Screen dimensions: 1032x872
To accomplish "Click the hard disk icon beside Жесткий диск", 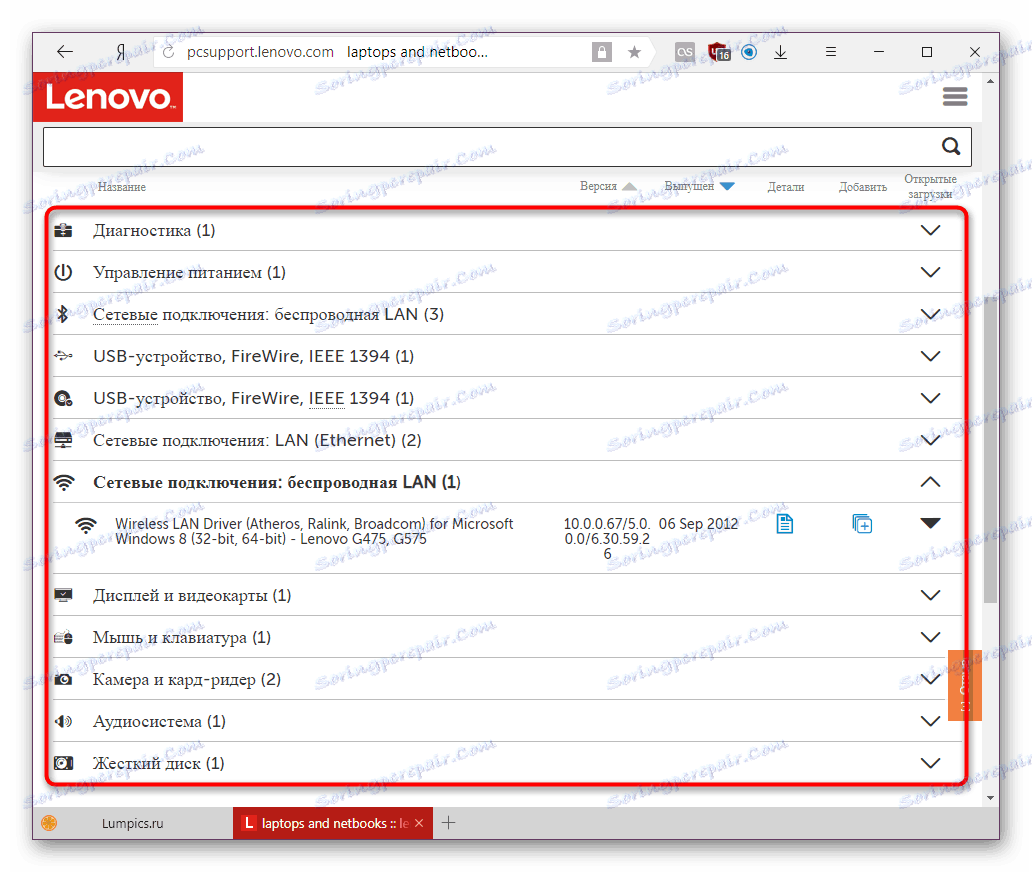I will (64, 762).
